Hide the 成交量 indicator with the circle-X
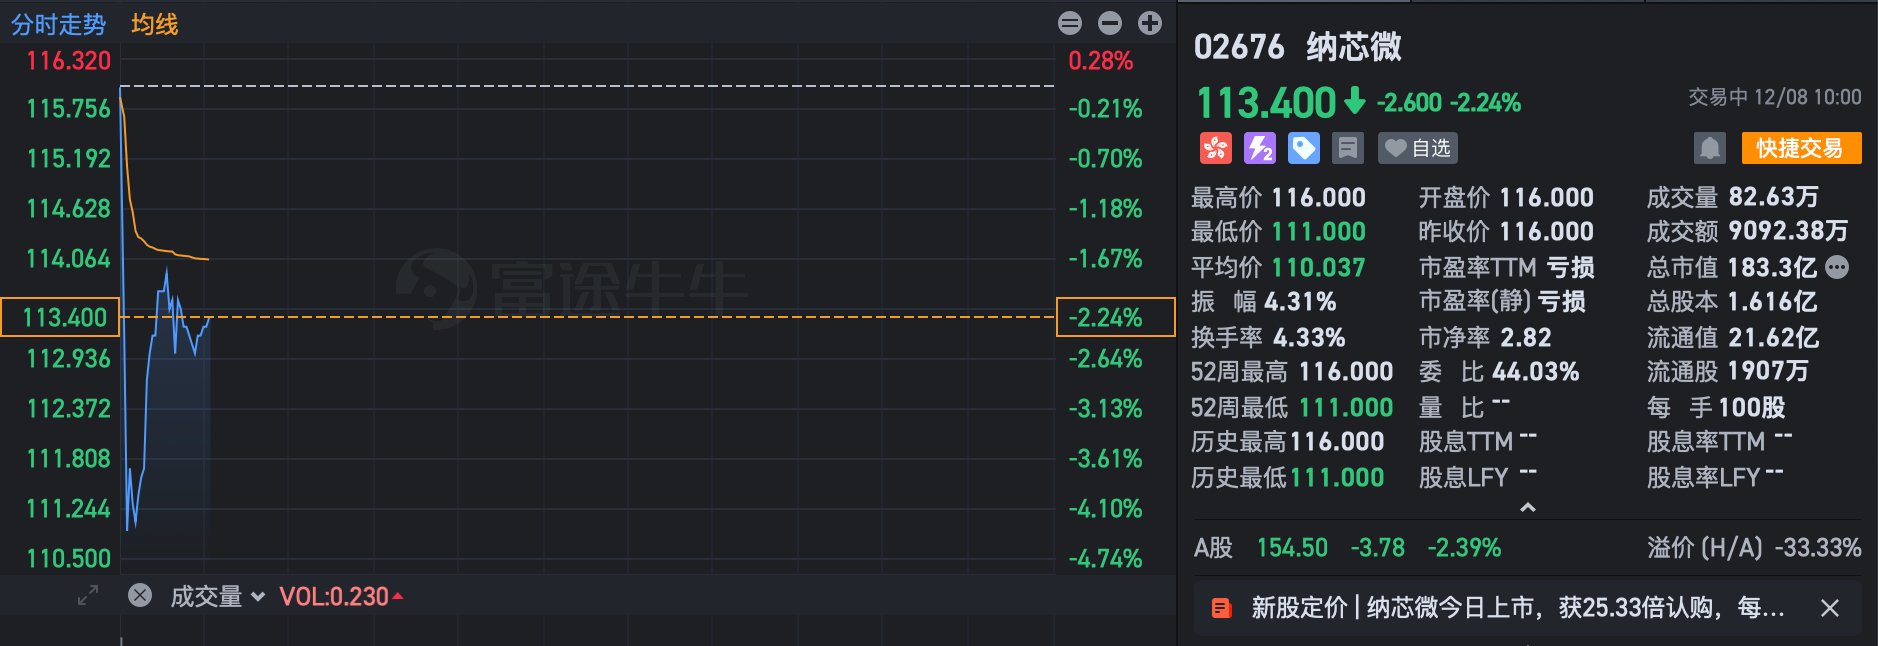This screenshot has height=646, width=1878. point(139,595)
